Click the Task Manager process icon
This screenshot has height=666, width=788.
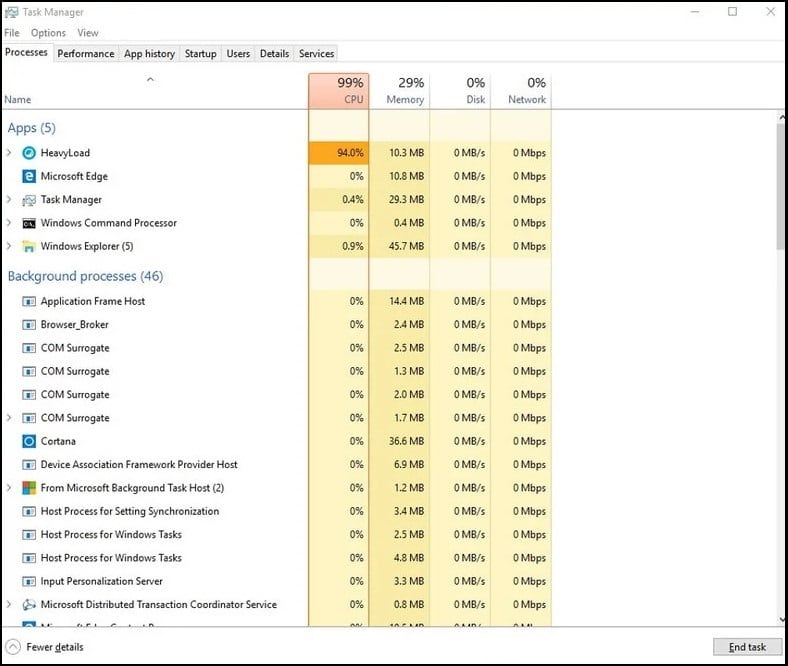click(29, 200)
